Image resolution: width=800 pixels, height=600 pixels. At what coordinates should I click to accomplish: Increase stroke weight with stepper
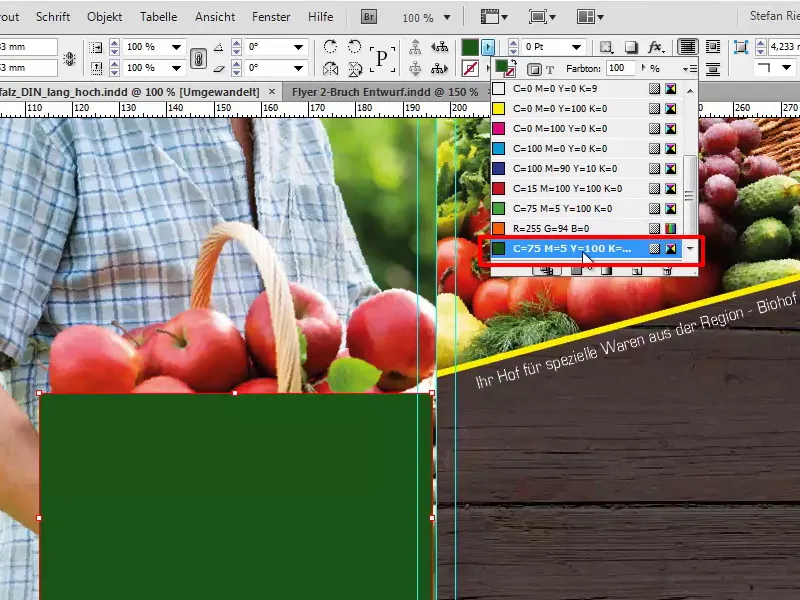pos(514,43)
